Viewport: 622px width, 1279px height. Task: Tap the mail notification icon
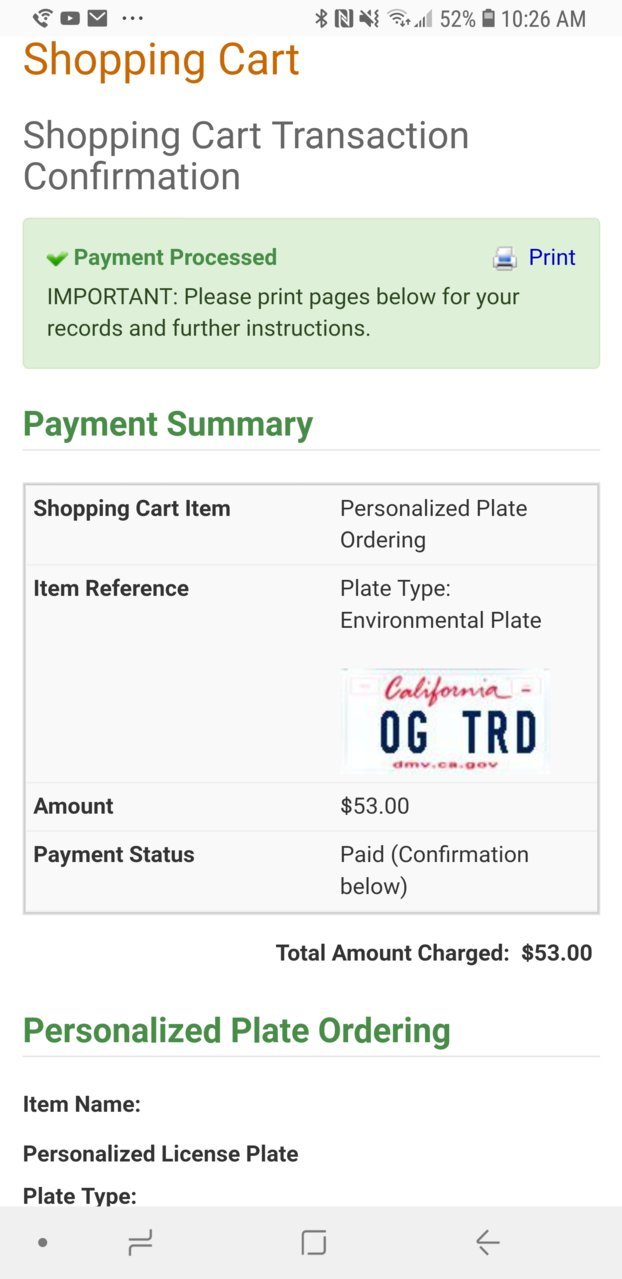[97, 18]
